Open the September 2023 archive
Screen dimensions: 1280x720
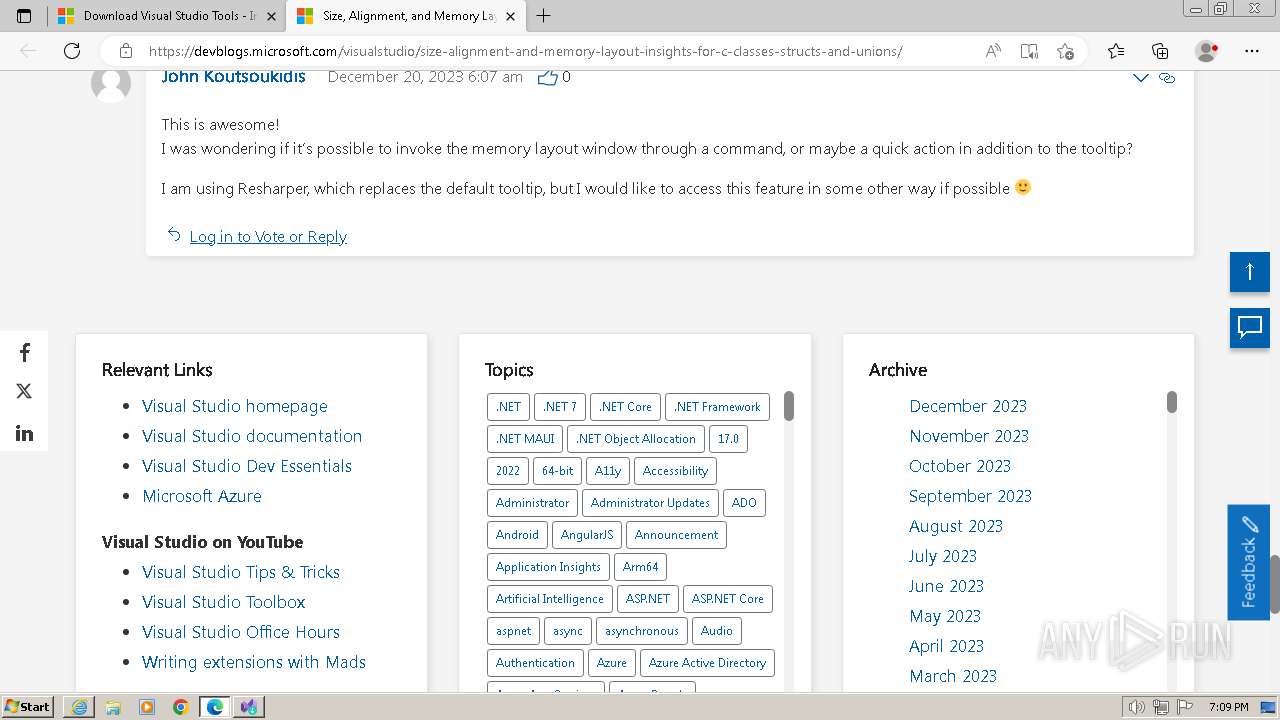[x=970, y=496]
